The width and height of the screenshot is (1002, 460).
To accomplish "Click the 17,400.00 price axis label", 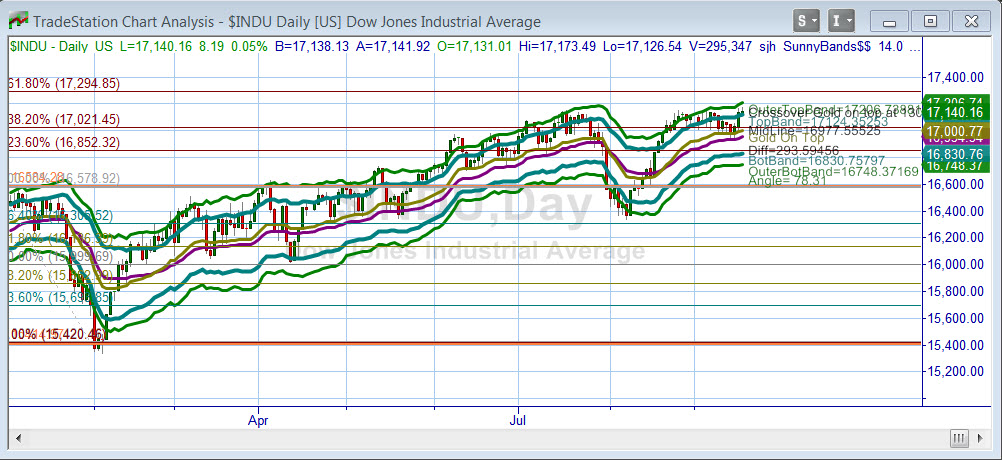I will [957, 77].
